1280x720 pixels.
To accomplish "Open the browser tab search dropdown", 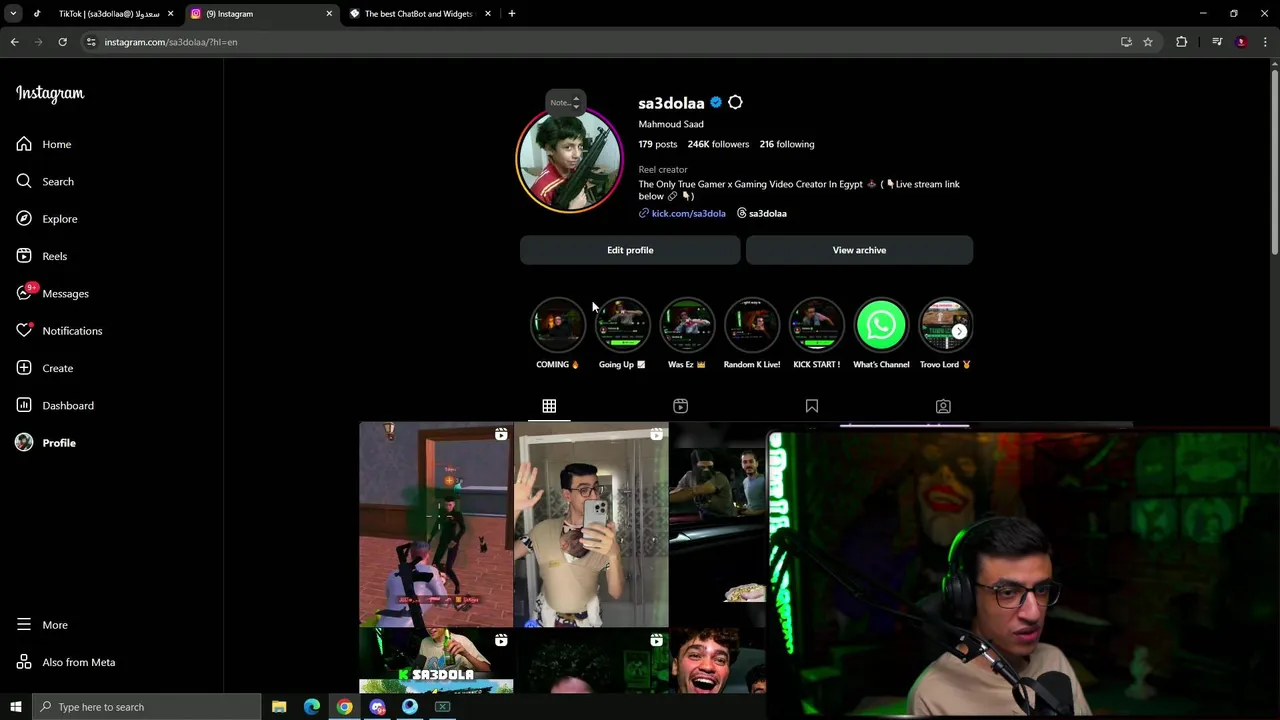I will coord(13,14).
